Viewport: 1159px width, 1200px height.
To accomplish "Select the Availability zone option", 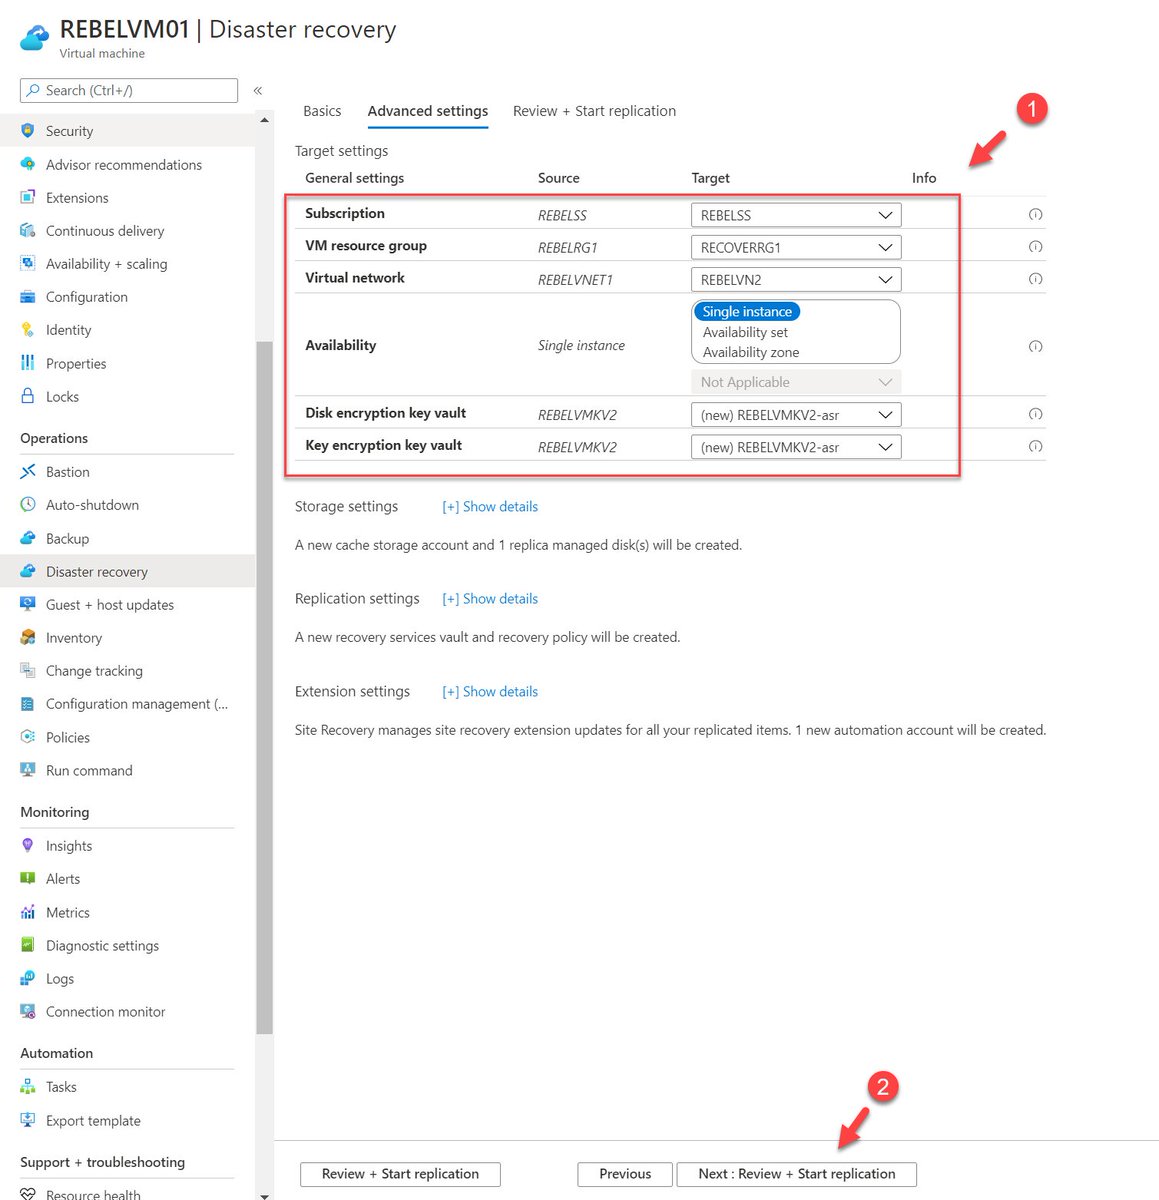I will coord(751,352).
